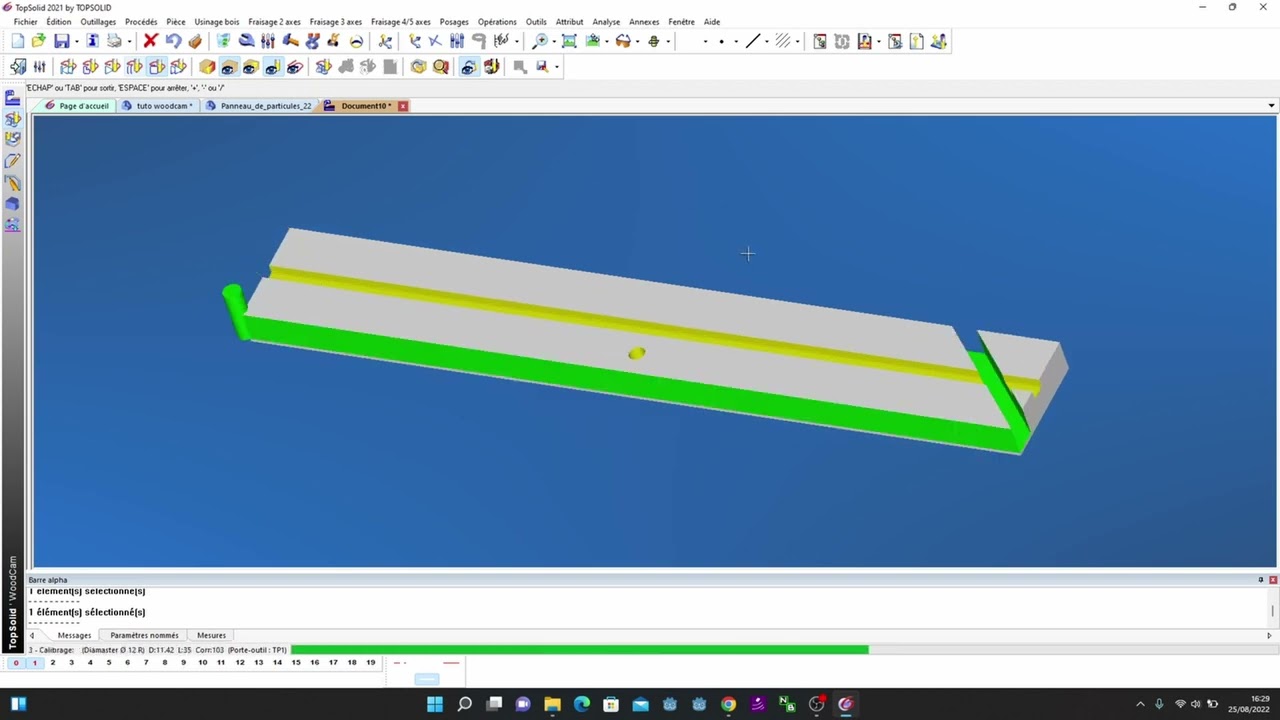1280x720 pixels.
Task: Click the magnifier inspection icon in second toolbar
Action: point(441,67)
